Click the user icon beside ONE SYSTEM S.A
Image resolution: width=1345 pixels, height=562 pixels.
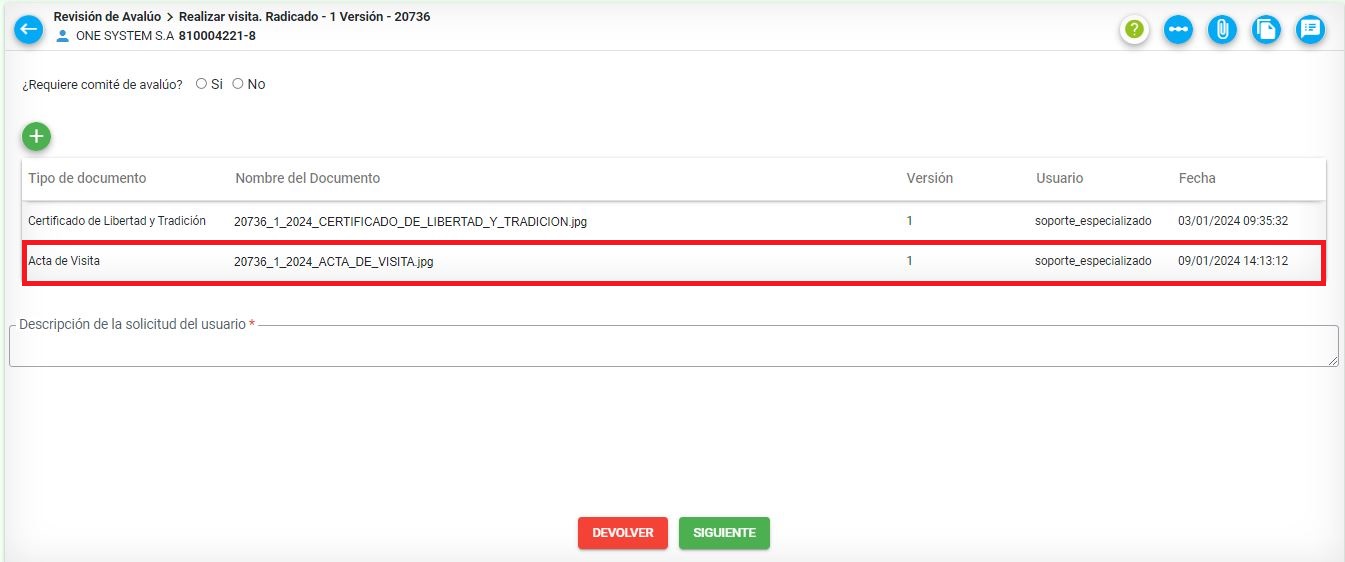[x=63, y=36]
